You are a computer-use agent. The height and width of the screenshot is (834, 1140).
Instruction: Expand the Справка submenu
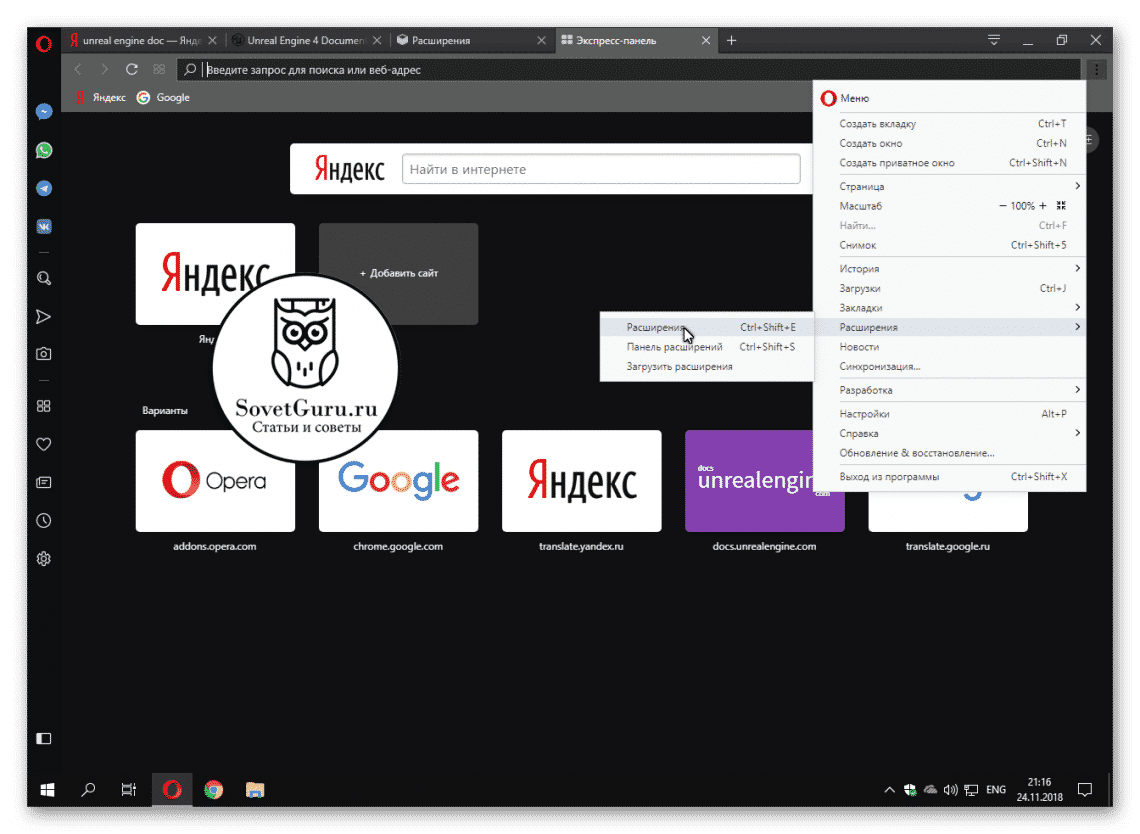point(950,433)
